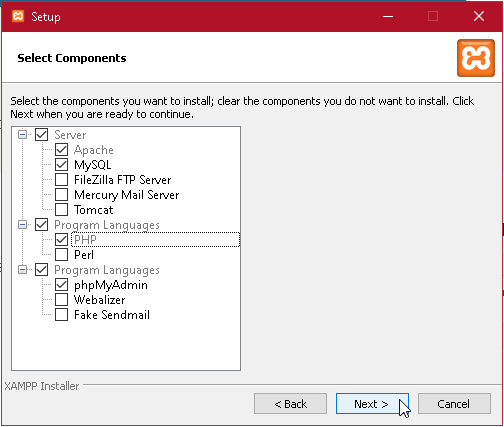
Task: Uncheck the phpMyAdmin checkbox
Action: pyautogui.click(x=62, y=285)
